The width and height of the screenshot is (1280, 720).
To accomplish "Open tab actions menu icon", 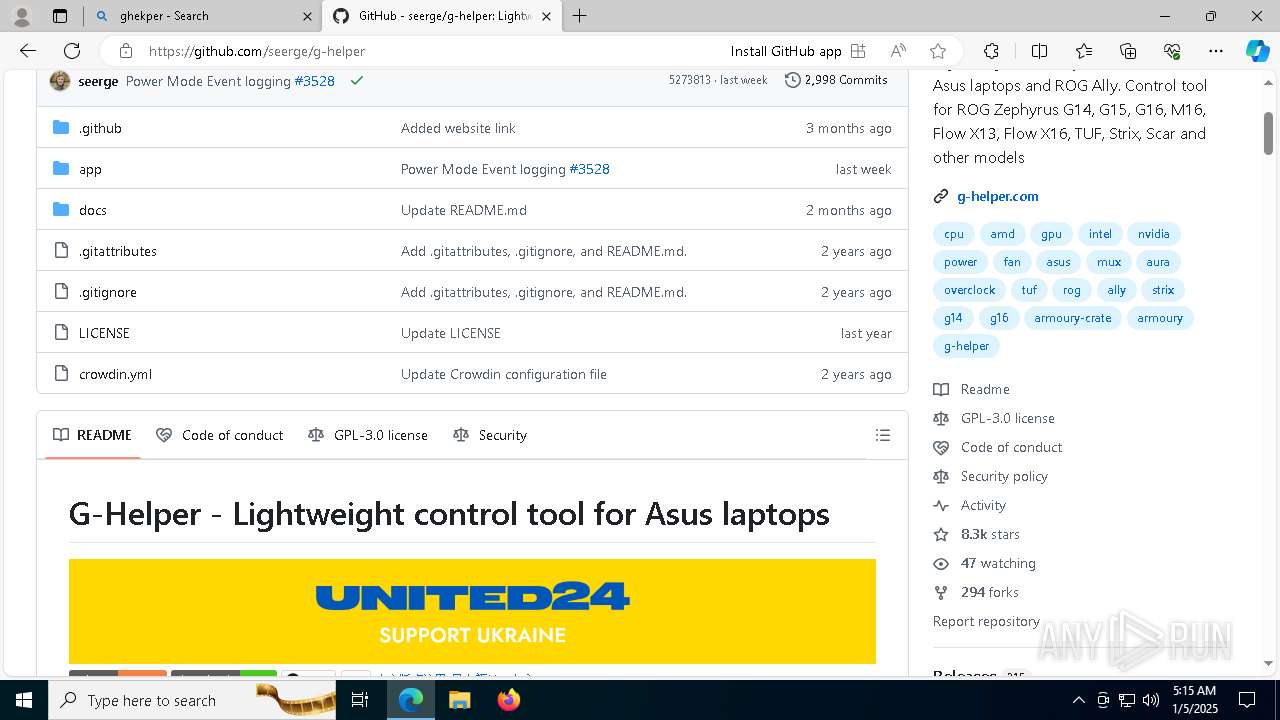I will pyautogui.click(x=60, y=16).
